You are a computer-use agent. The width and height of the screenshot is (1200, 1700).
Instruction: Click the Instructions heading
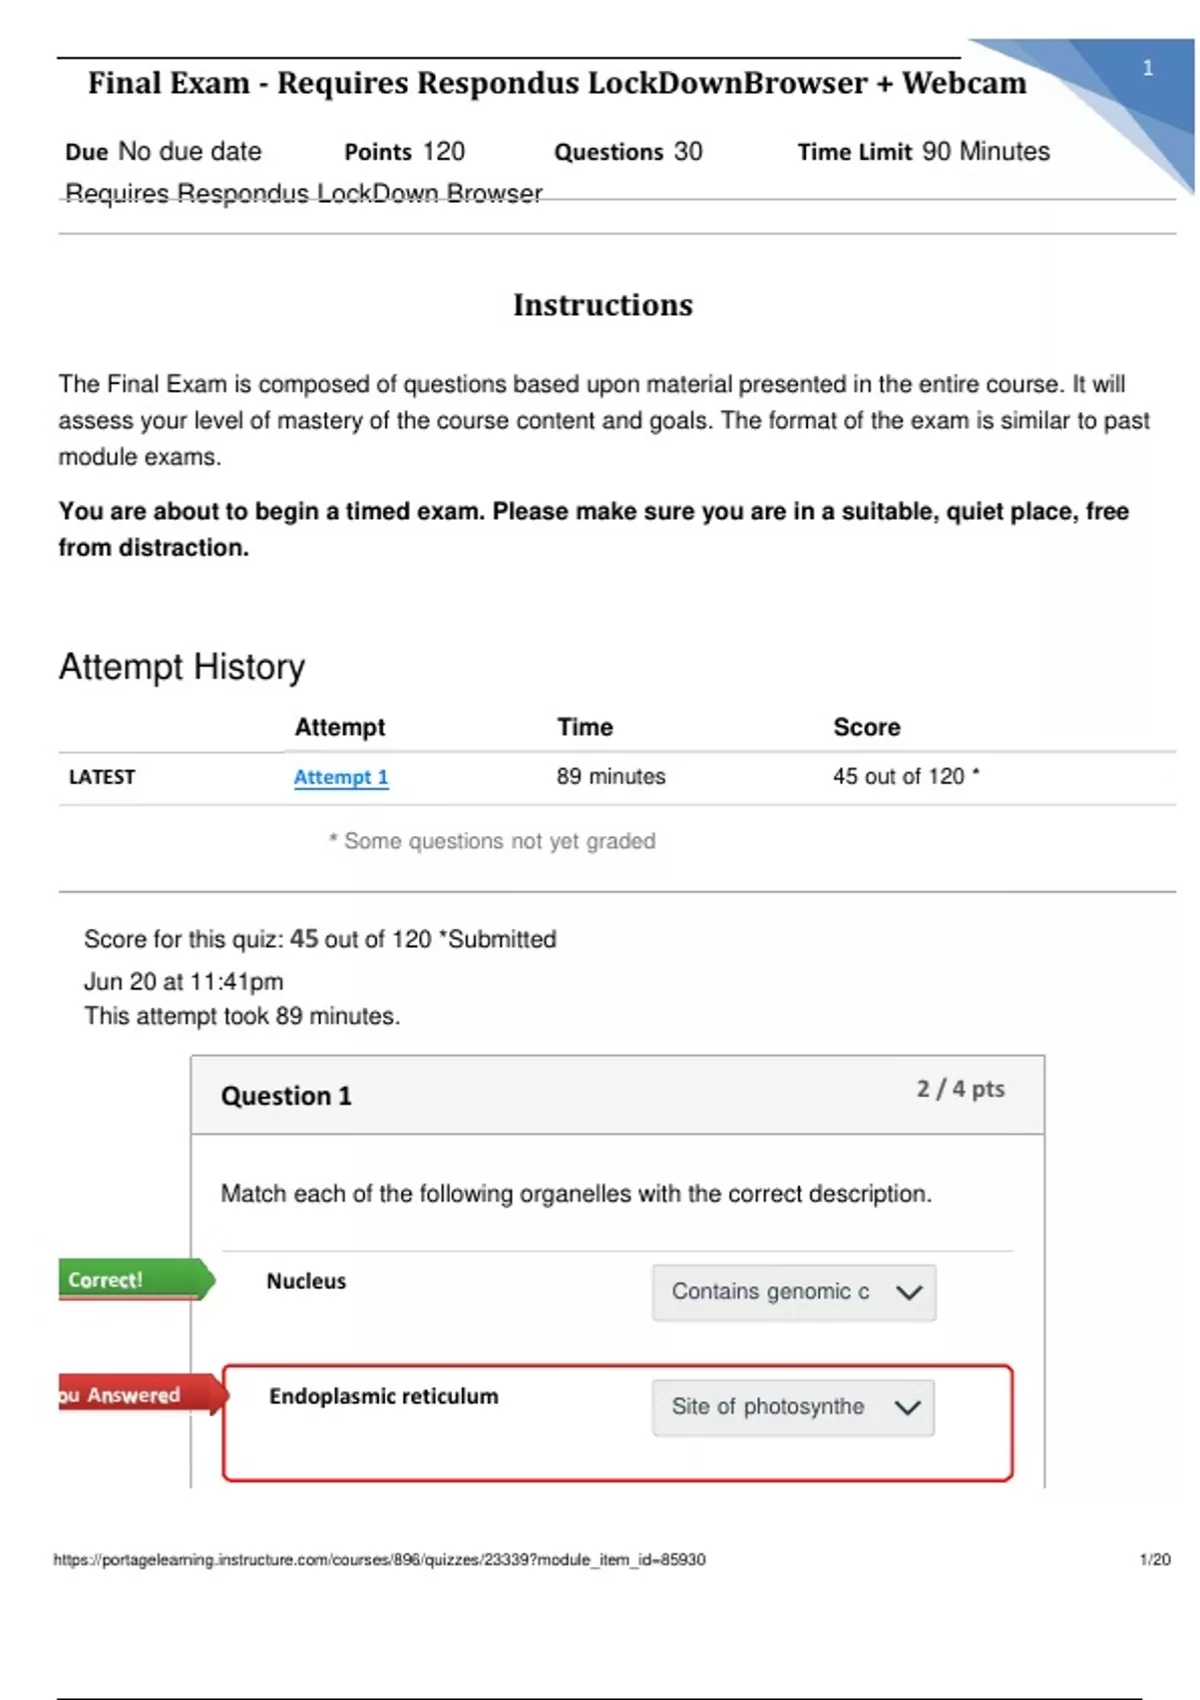pos(602,305)
